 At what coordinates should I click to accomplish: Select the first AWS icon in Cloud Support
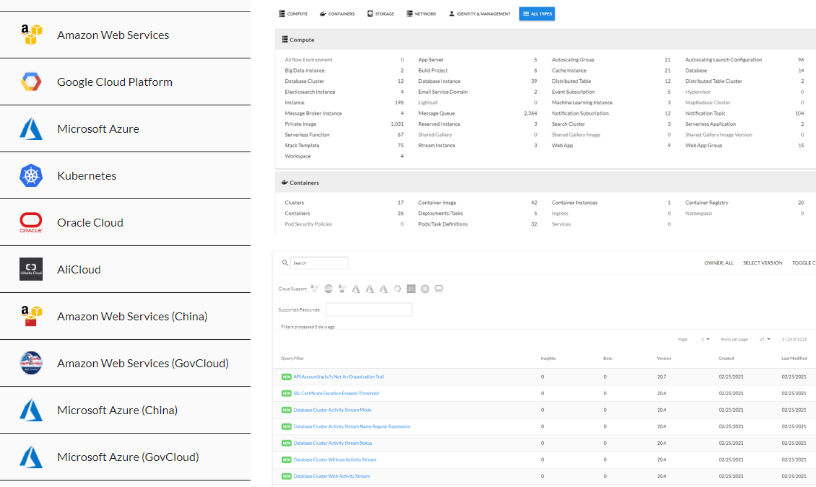click(314, 289)
